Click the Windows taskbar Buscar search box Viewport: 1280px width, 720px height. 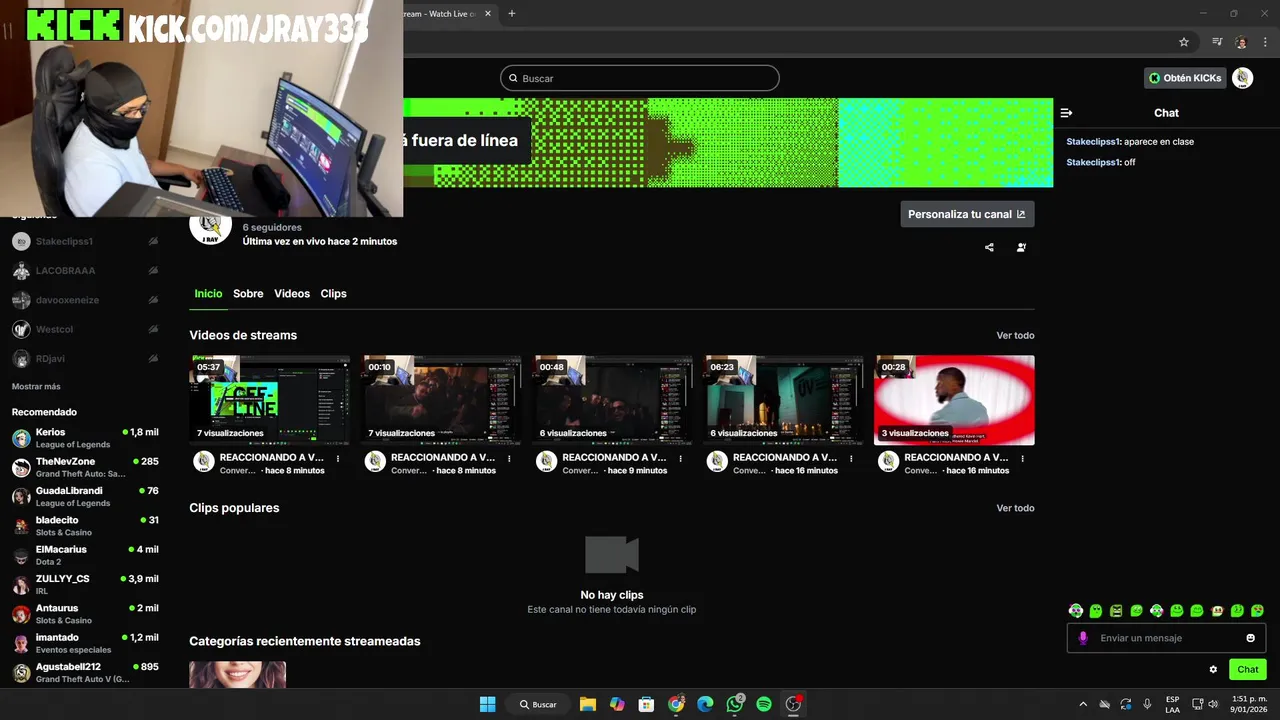coord(537,704)
